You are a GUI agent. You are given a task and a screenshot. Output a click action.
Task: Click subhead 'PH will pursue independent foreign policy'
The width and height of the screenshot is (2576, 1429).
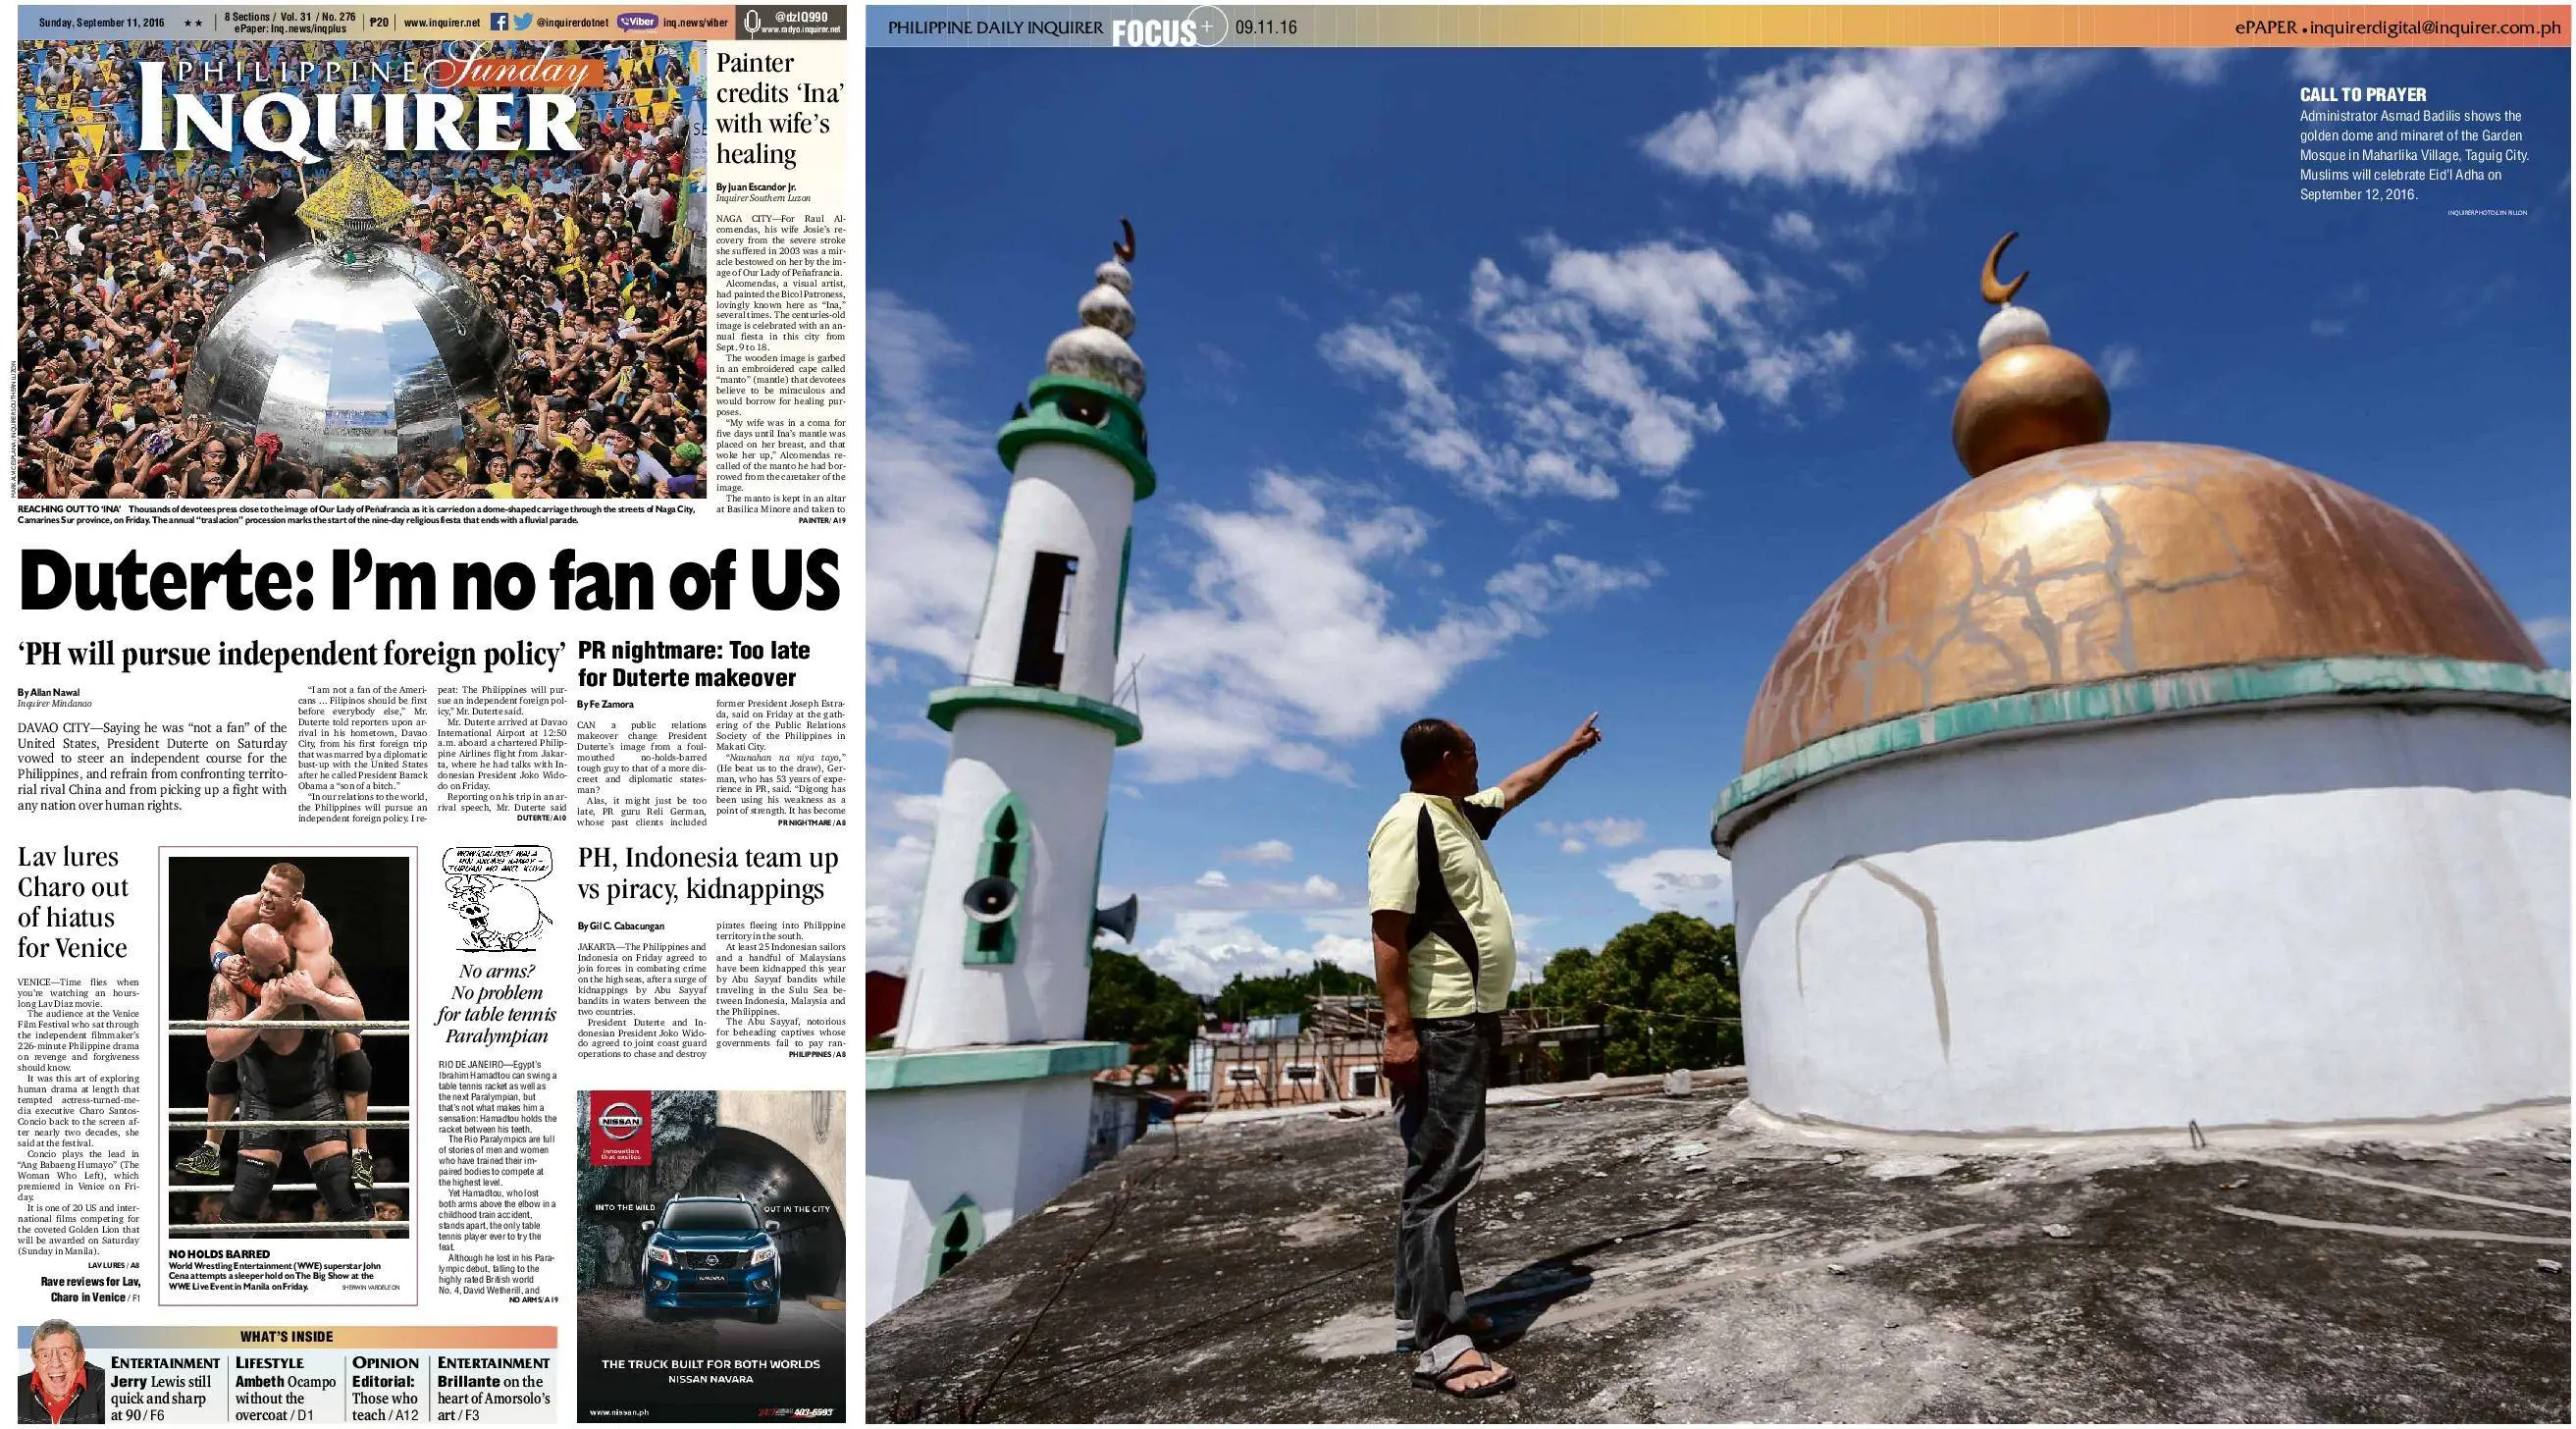click(x=292, y=654)
